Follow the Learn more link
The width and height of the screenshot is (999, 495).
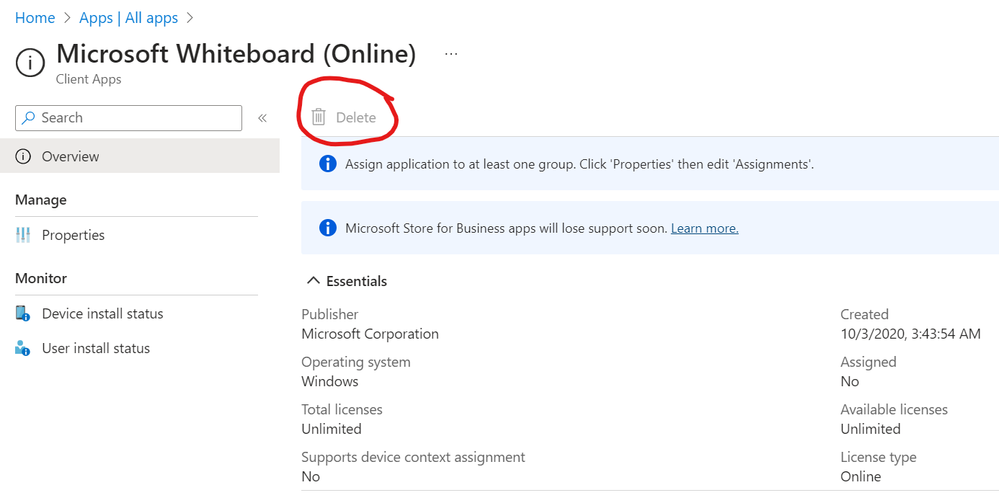tap(705, 228)
